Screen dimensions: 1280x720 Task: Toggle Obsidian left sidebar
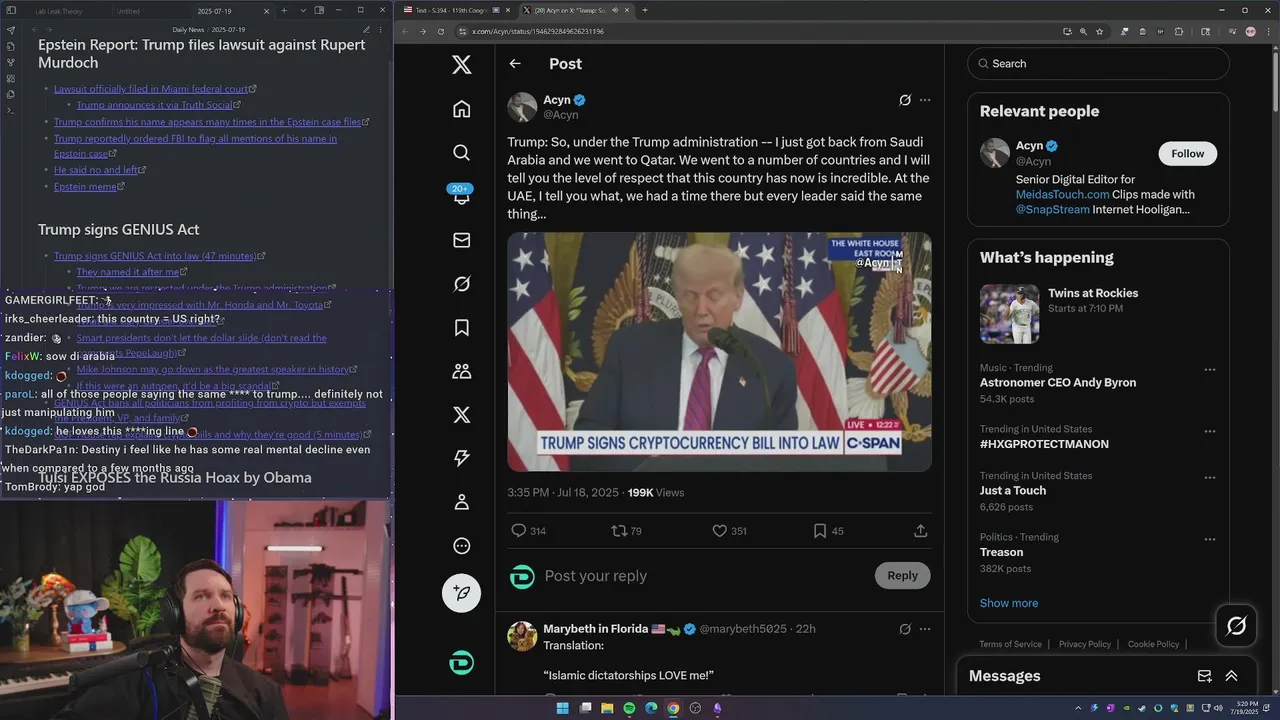(x=10, y=11)
